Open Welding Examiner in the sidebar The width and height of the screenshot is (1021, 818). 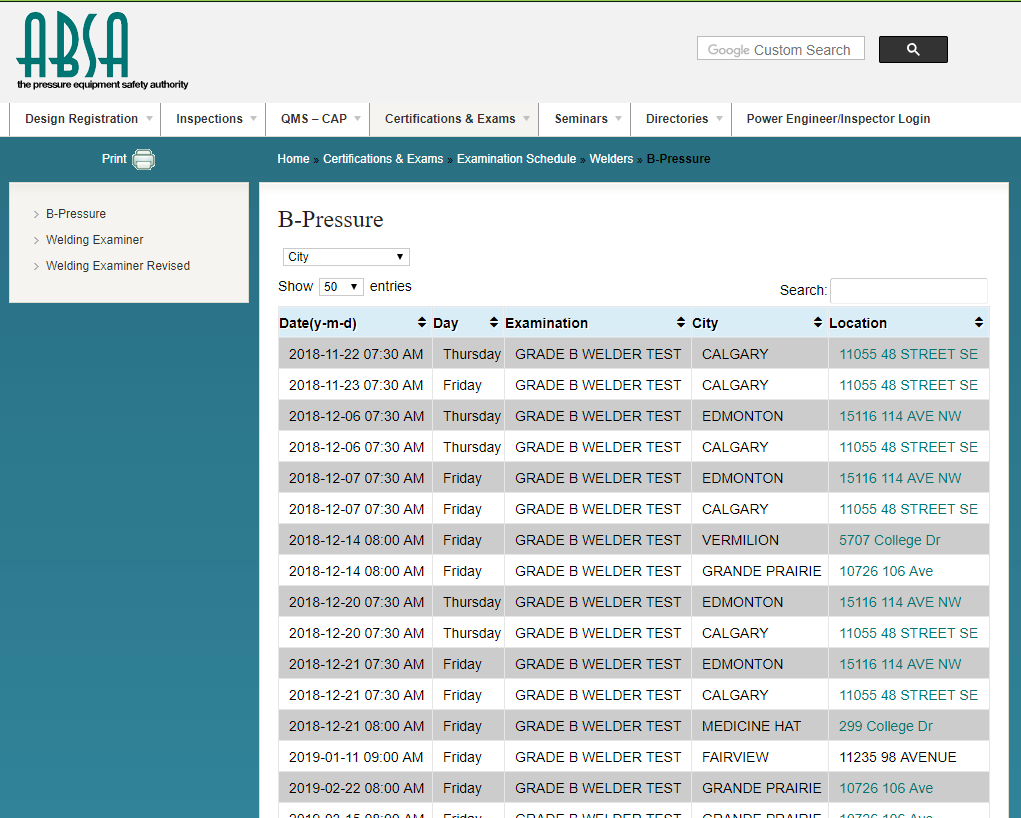click(94, 240)
